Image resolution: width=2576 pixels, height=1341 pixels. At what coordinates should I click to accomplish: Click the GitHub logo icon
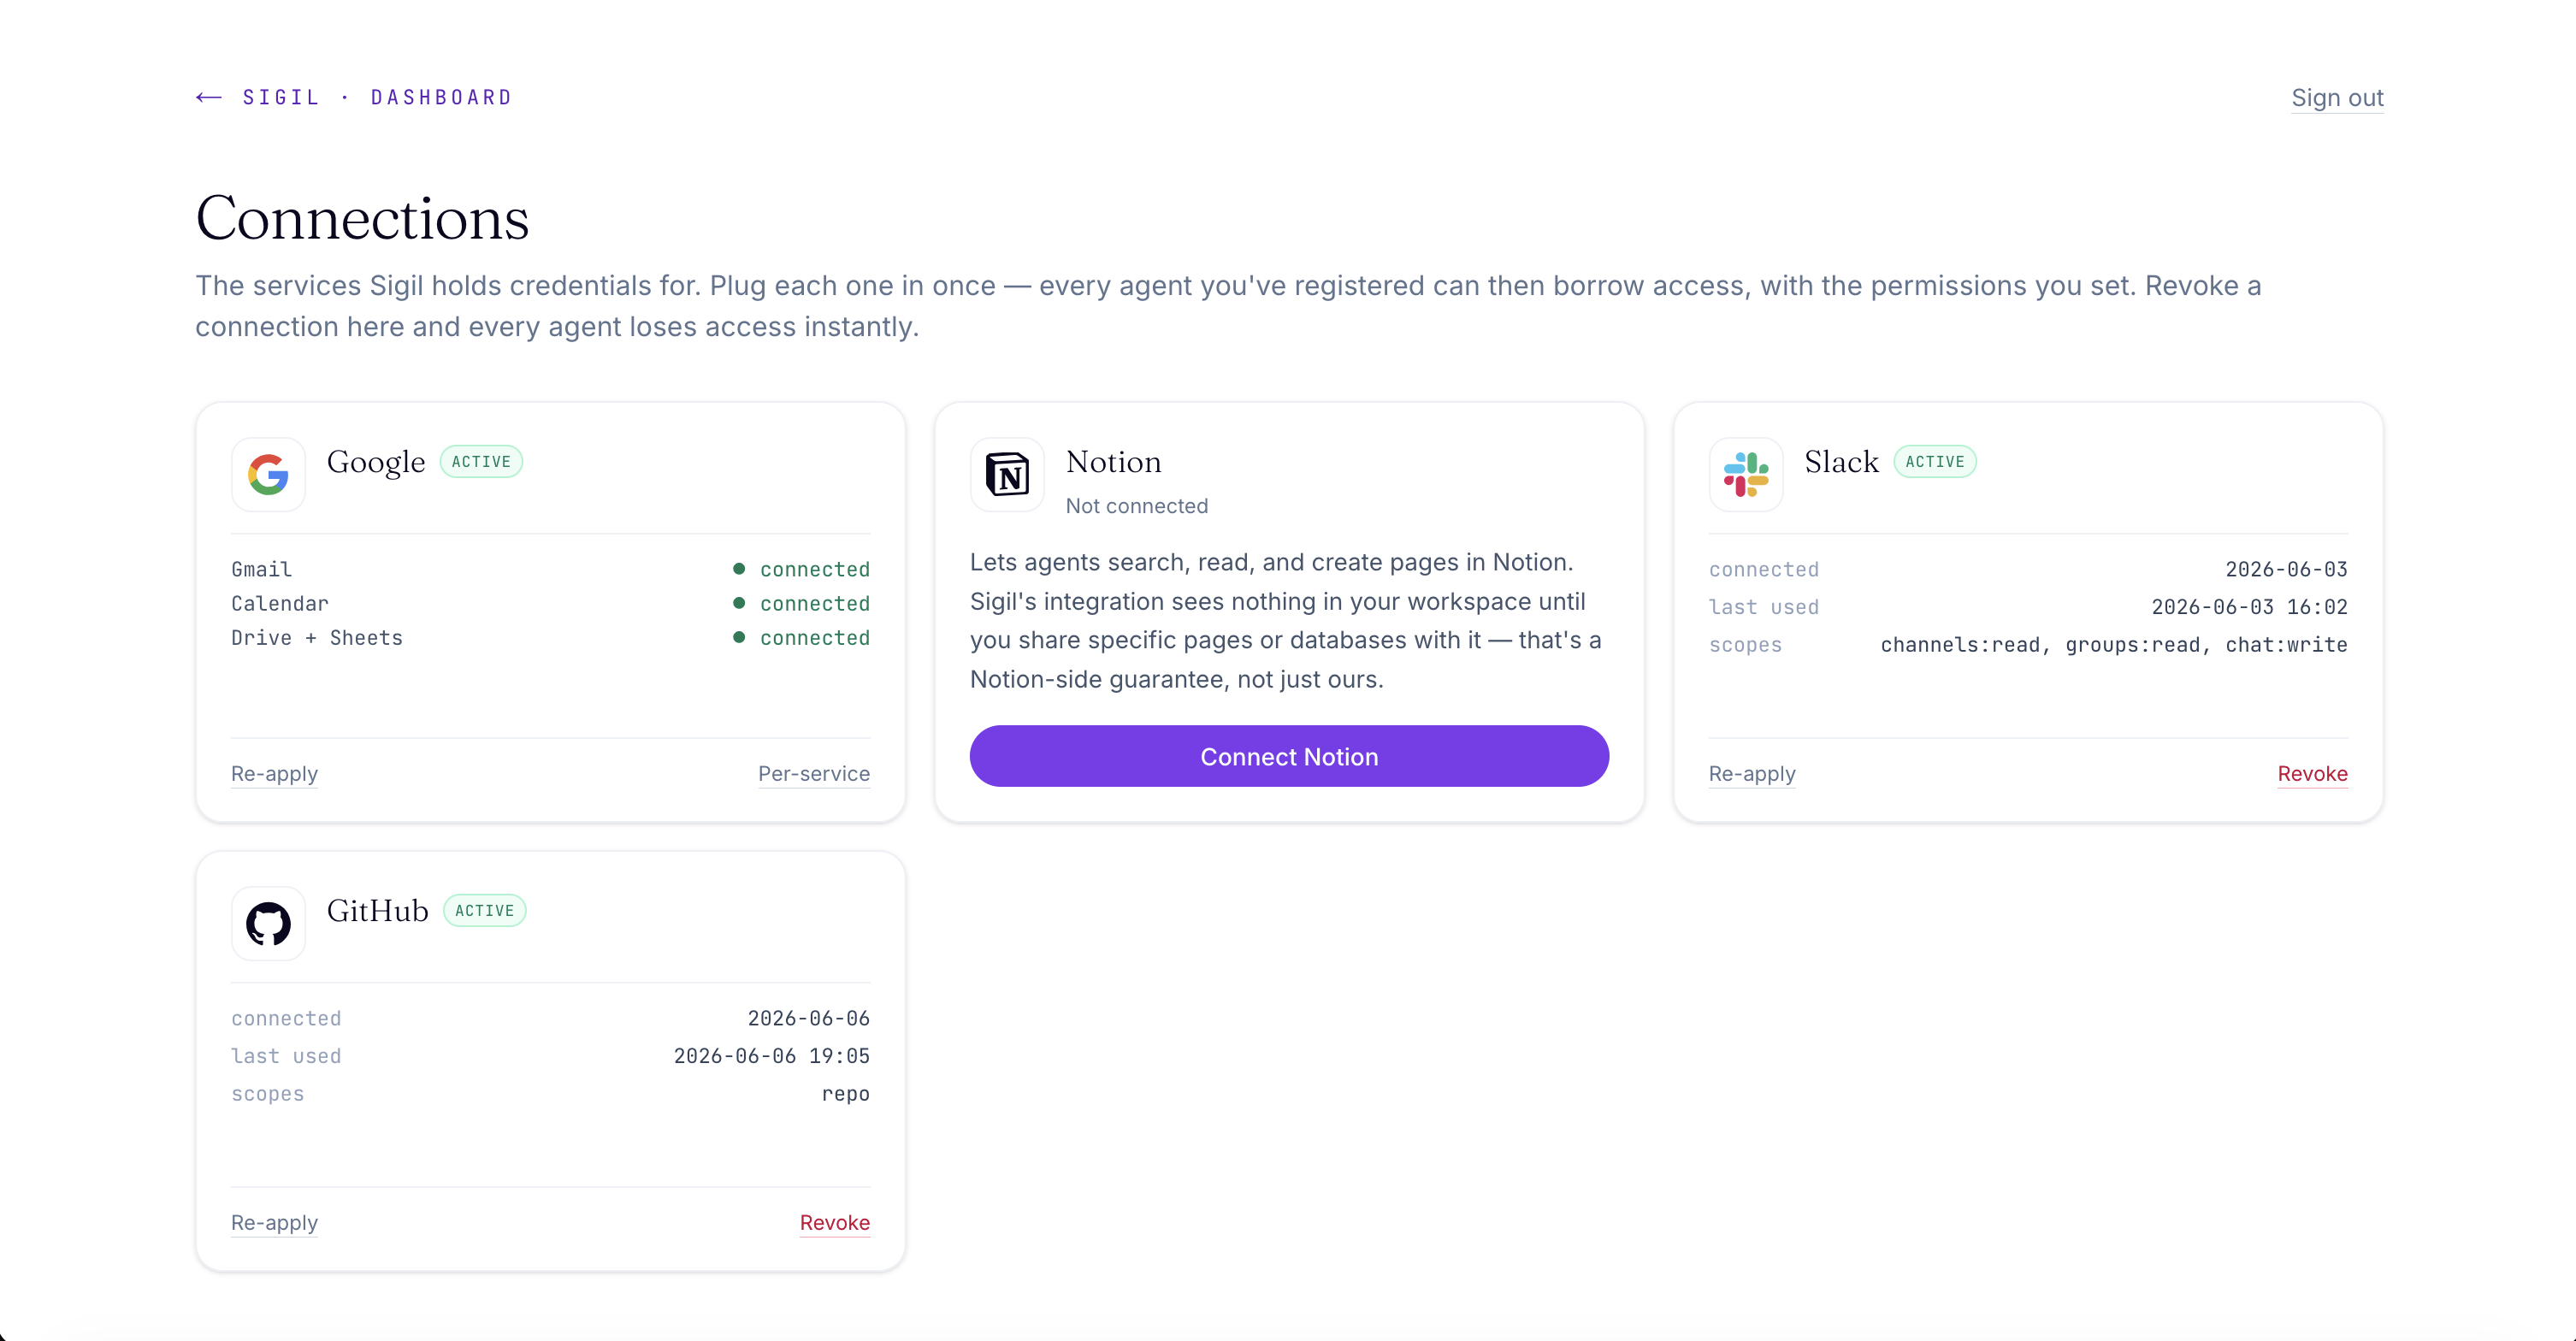point(268,923)
